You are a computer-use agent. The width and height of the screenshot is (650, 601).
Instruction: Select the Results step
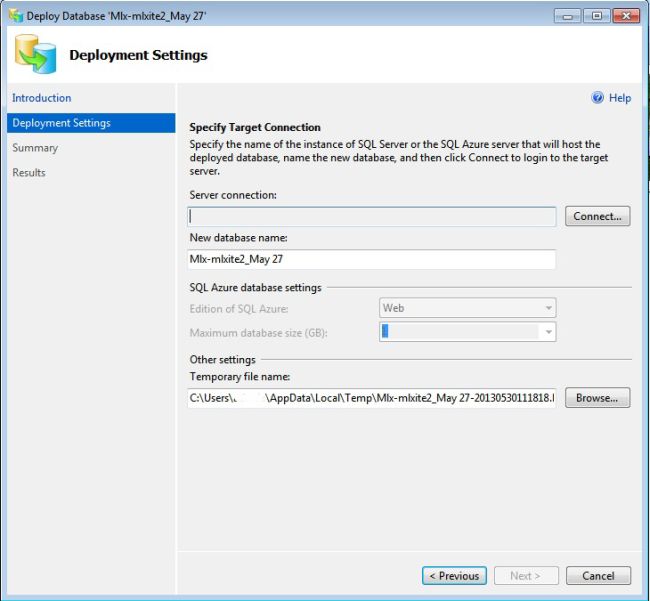tap(29, 173)
